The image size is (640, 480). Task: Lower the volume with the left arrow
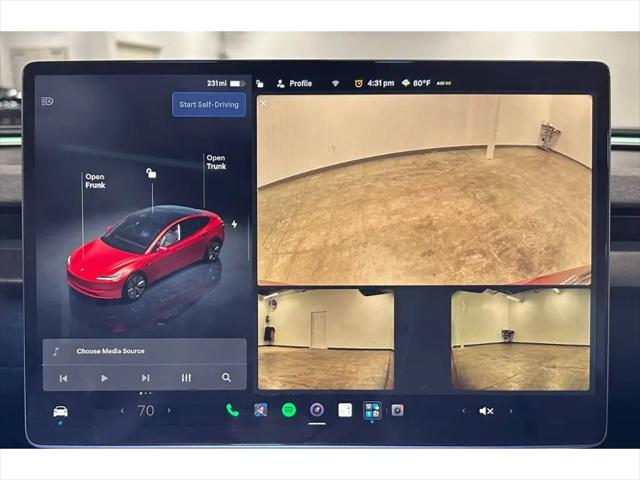(x=463, y=411)
